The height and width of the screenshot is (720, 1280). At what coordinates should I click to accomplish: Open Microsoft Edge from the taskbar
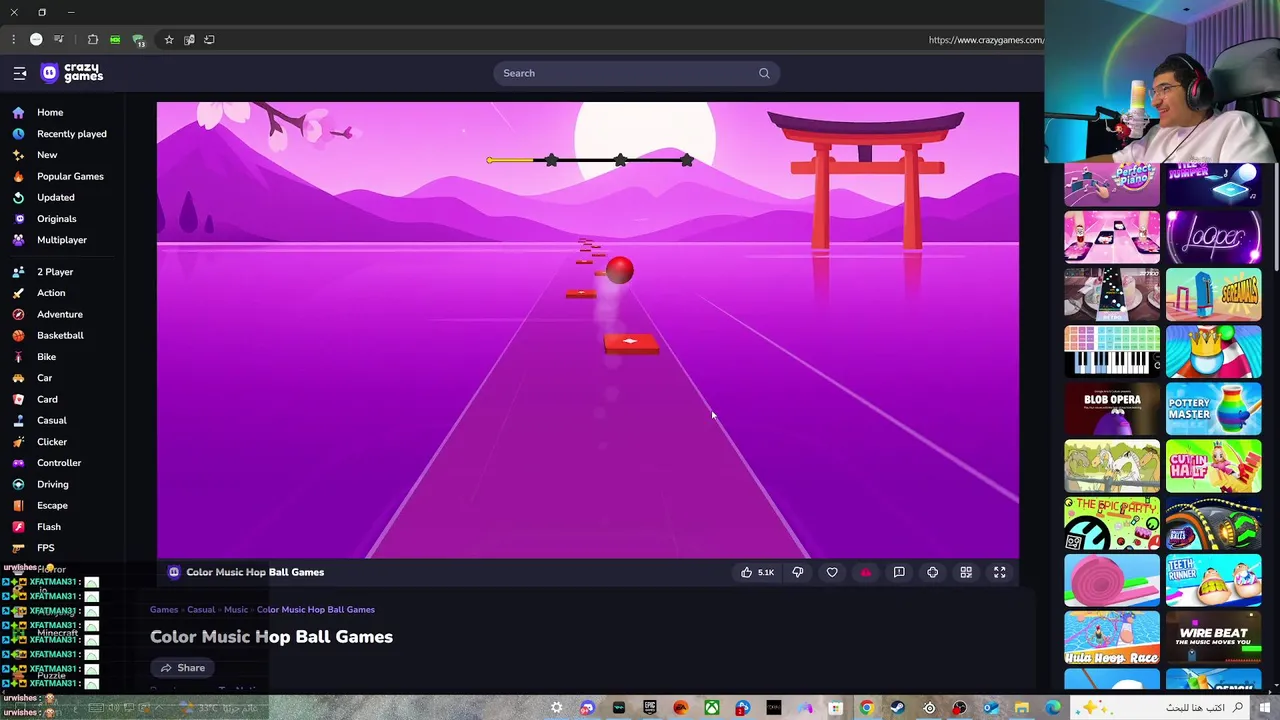[1053, 708]
